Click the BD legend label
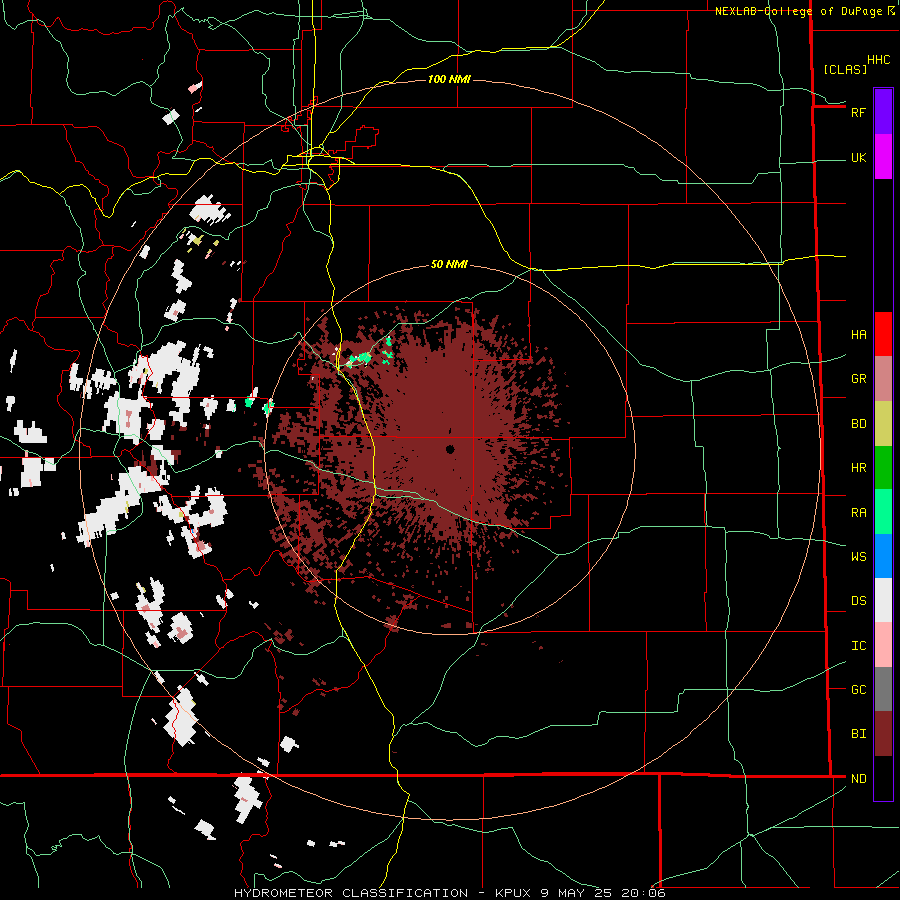 (x=858, y=423)
